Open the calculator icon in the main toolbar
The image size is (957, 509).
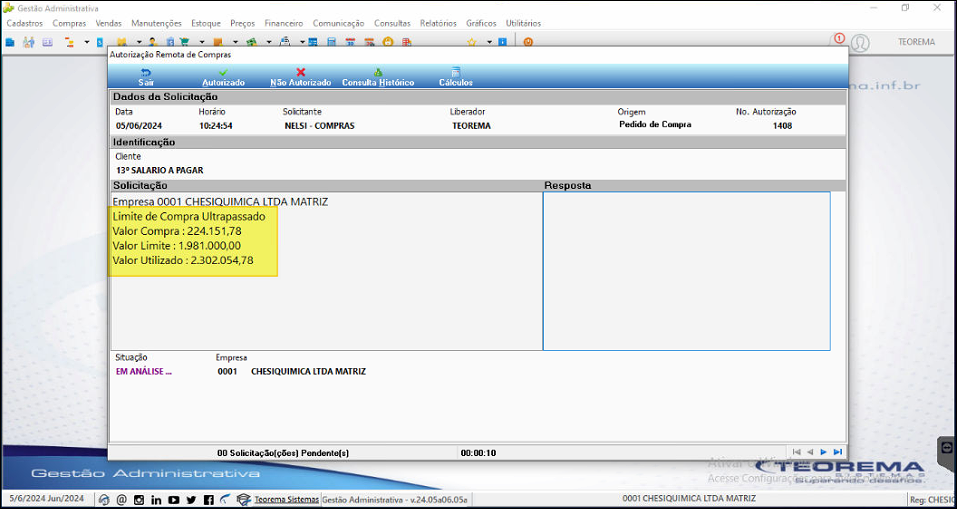click(331, 42)
